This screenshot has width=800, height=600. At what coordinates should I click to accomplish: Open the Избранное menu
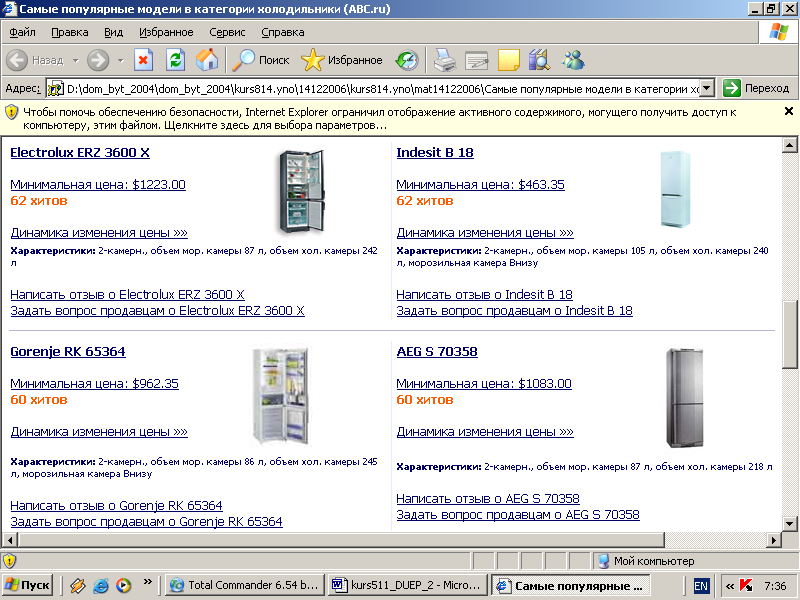pos(166,32)
